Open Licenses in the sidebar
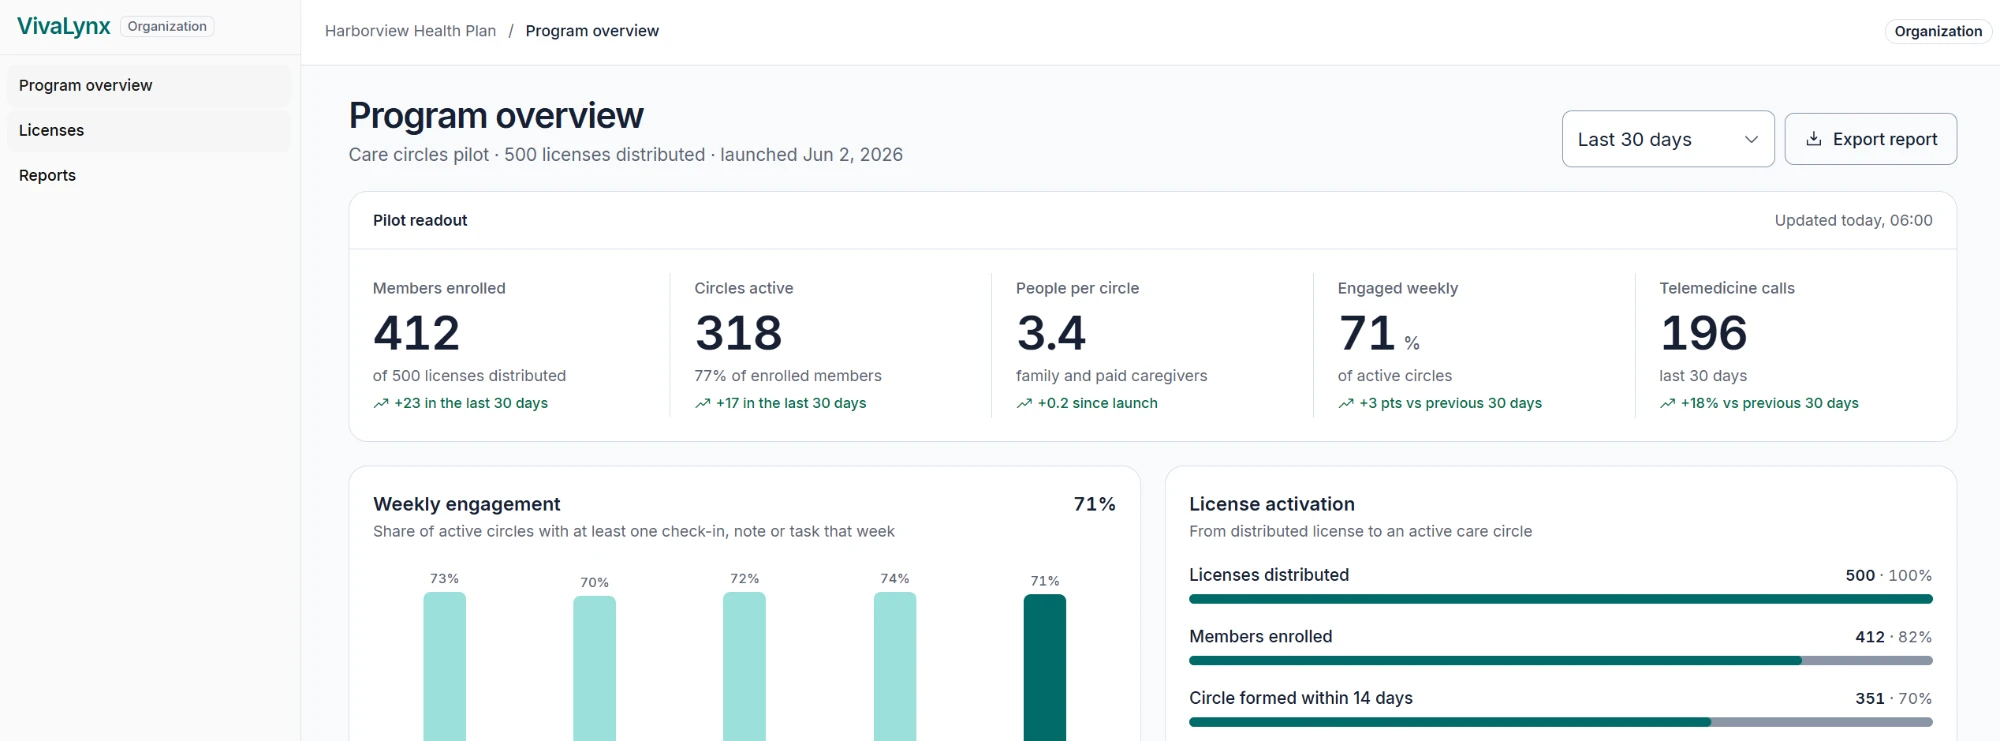The image size is (2000, 741). (x=149, y=130)
